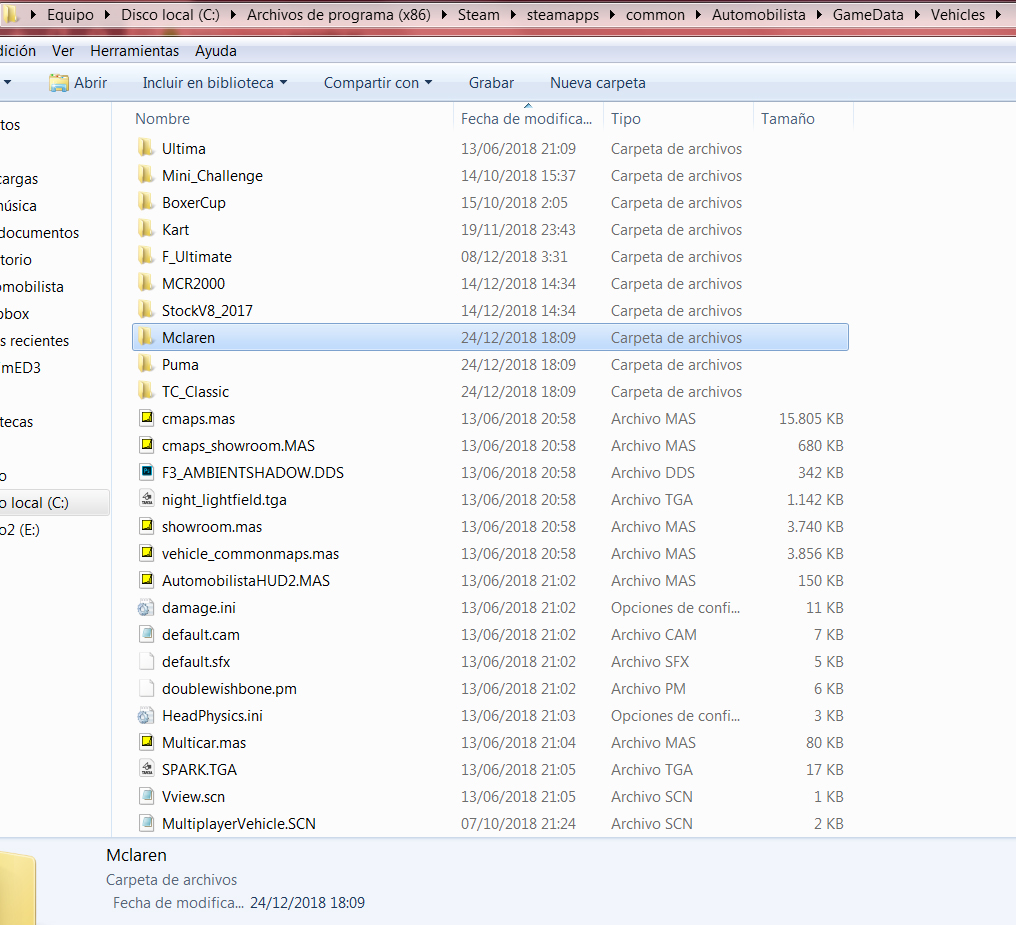The height and width of the screenshot is (925, 1016).
Task: Click the Nueva carpeta button
Action: (x=597, y=83)
